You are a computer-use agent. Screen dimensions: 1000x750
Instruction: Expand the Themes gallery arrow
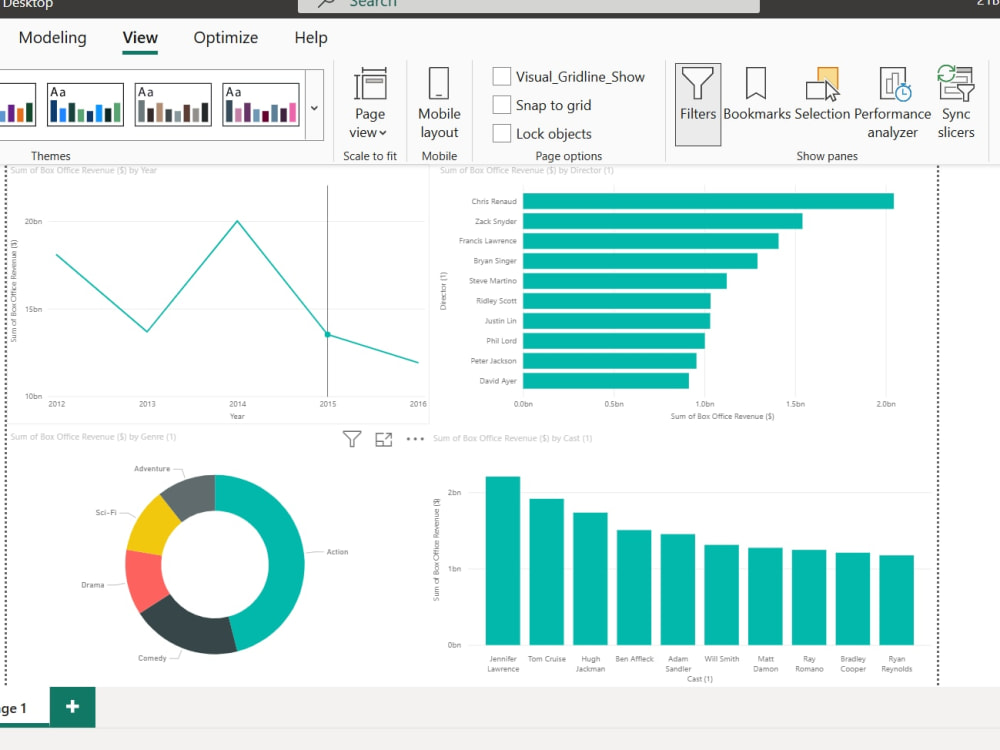314,106
